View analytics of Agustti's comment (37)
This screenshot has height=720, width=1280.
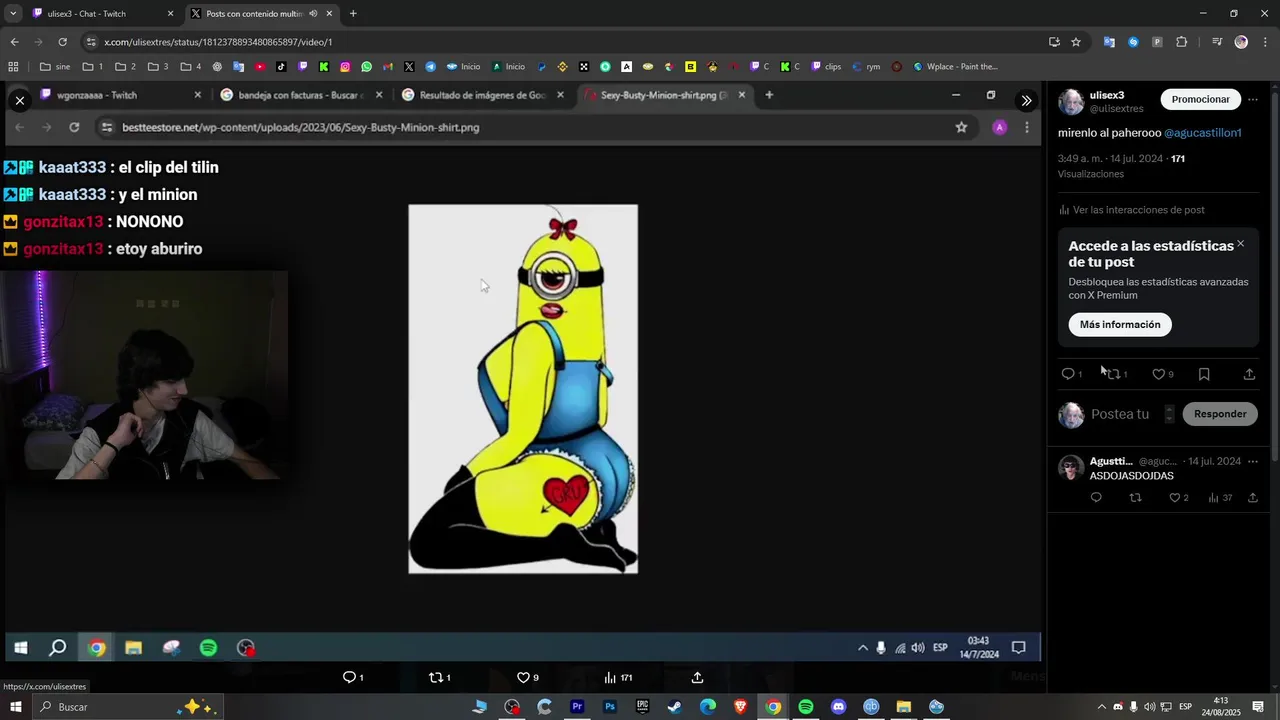coord(1213,498)
